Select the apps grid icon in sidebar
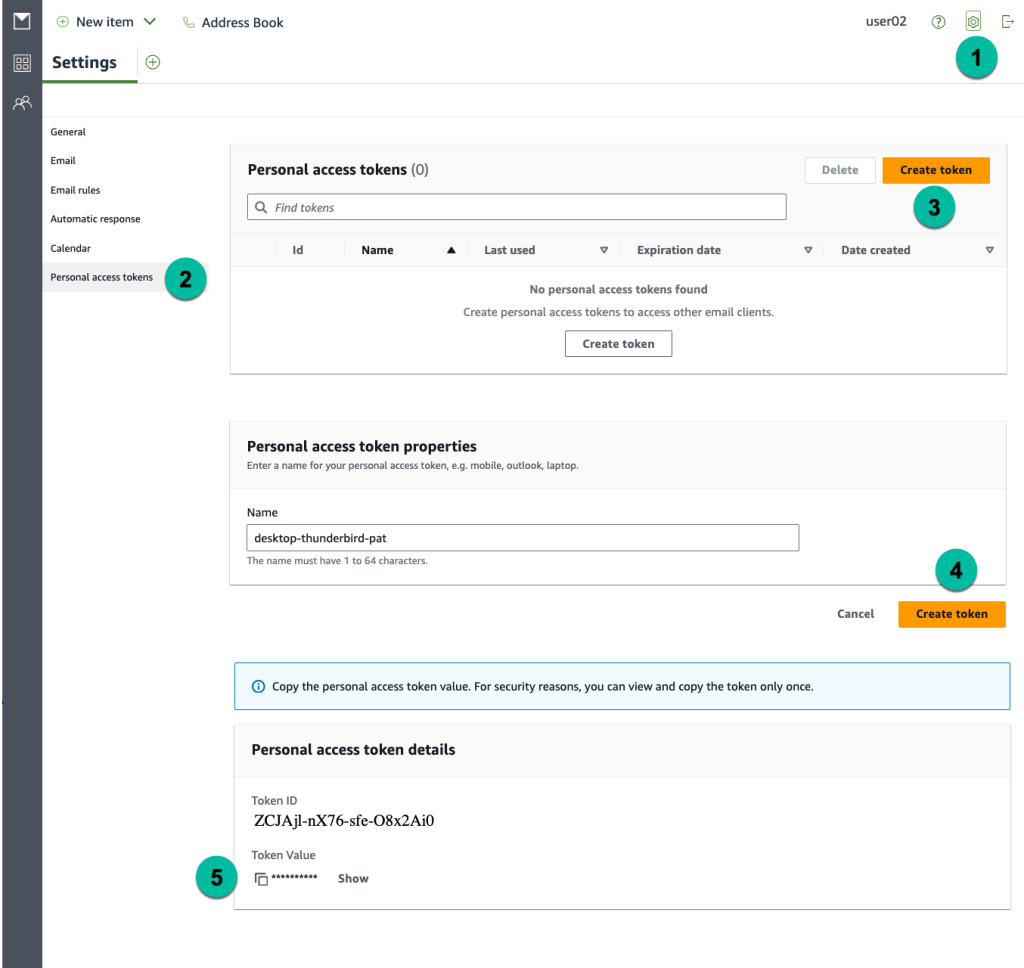Image resolution: width=1024 pixels, height=968 pixels. coord(21,62)
